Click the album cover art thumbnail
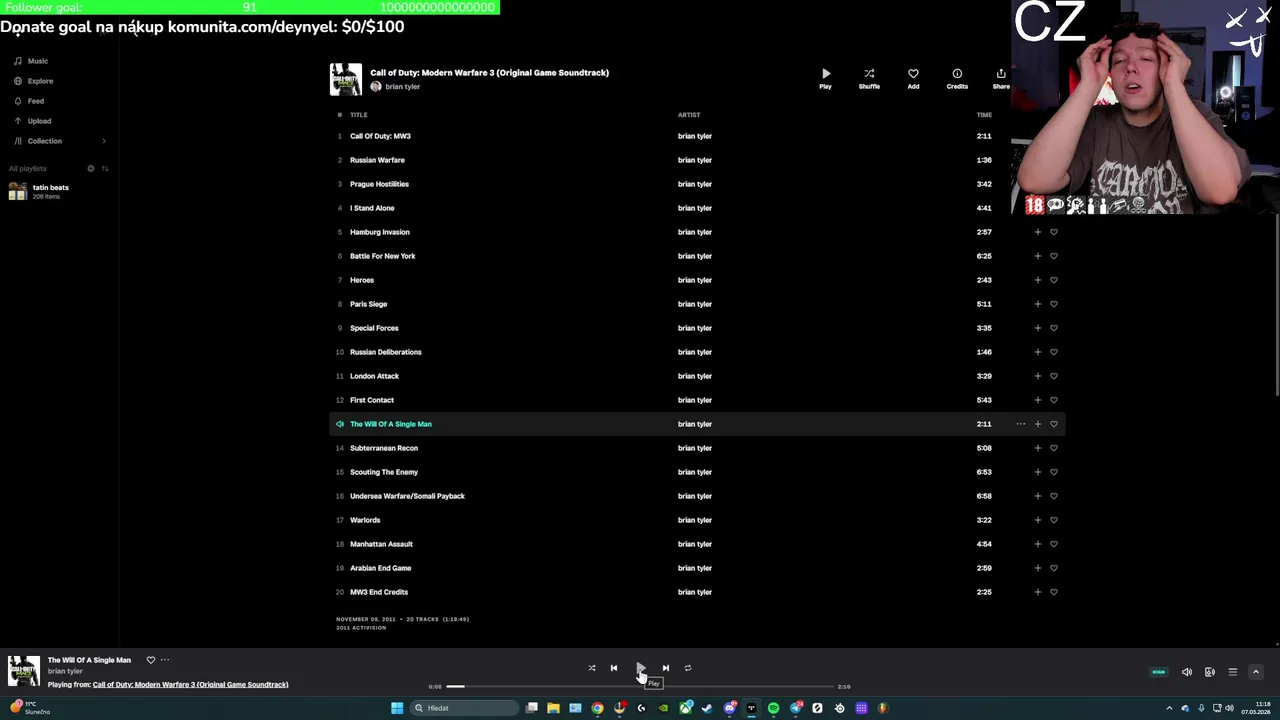Viewport: 1280px width, 720px height. click(346, 79)
